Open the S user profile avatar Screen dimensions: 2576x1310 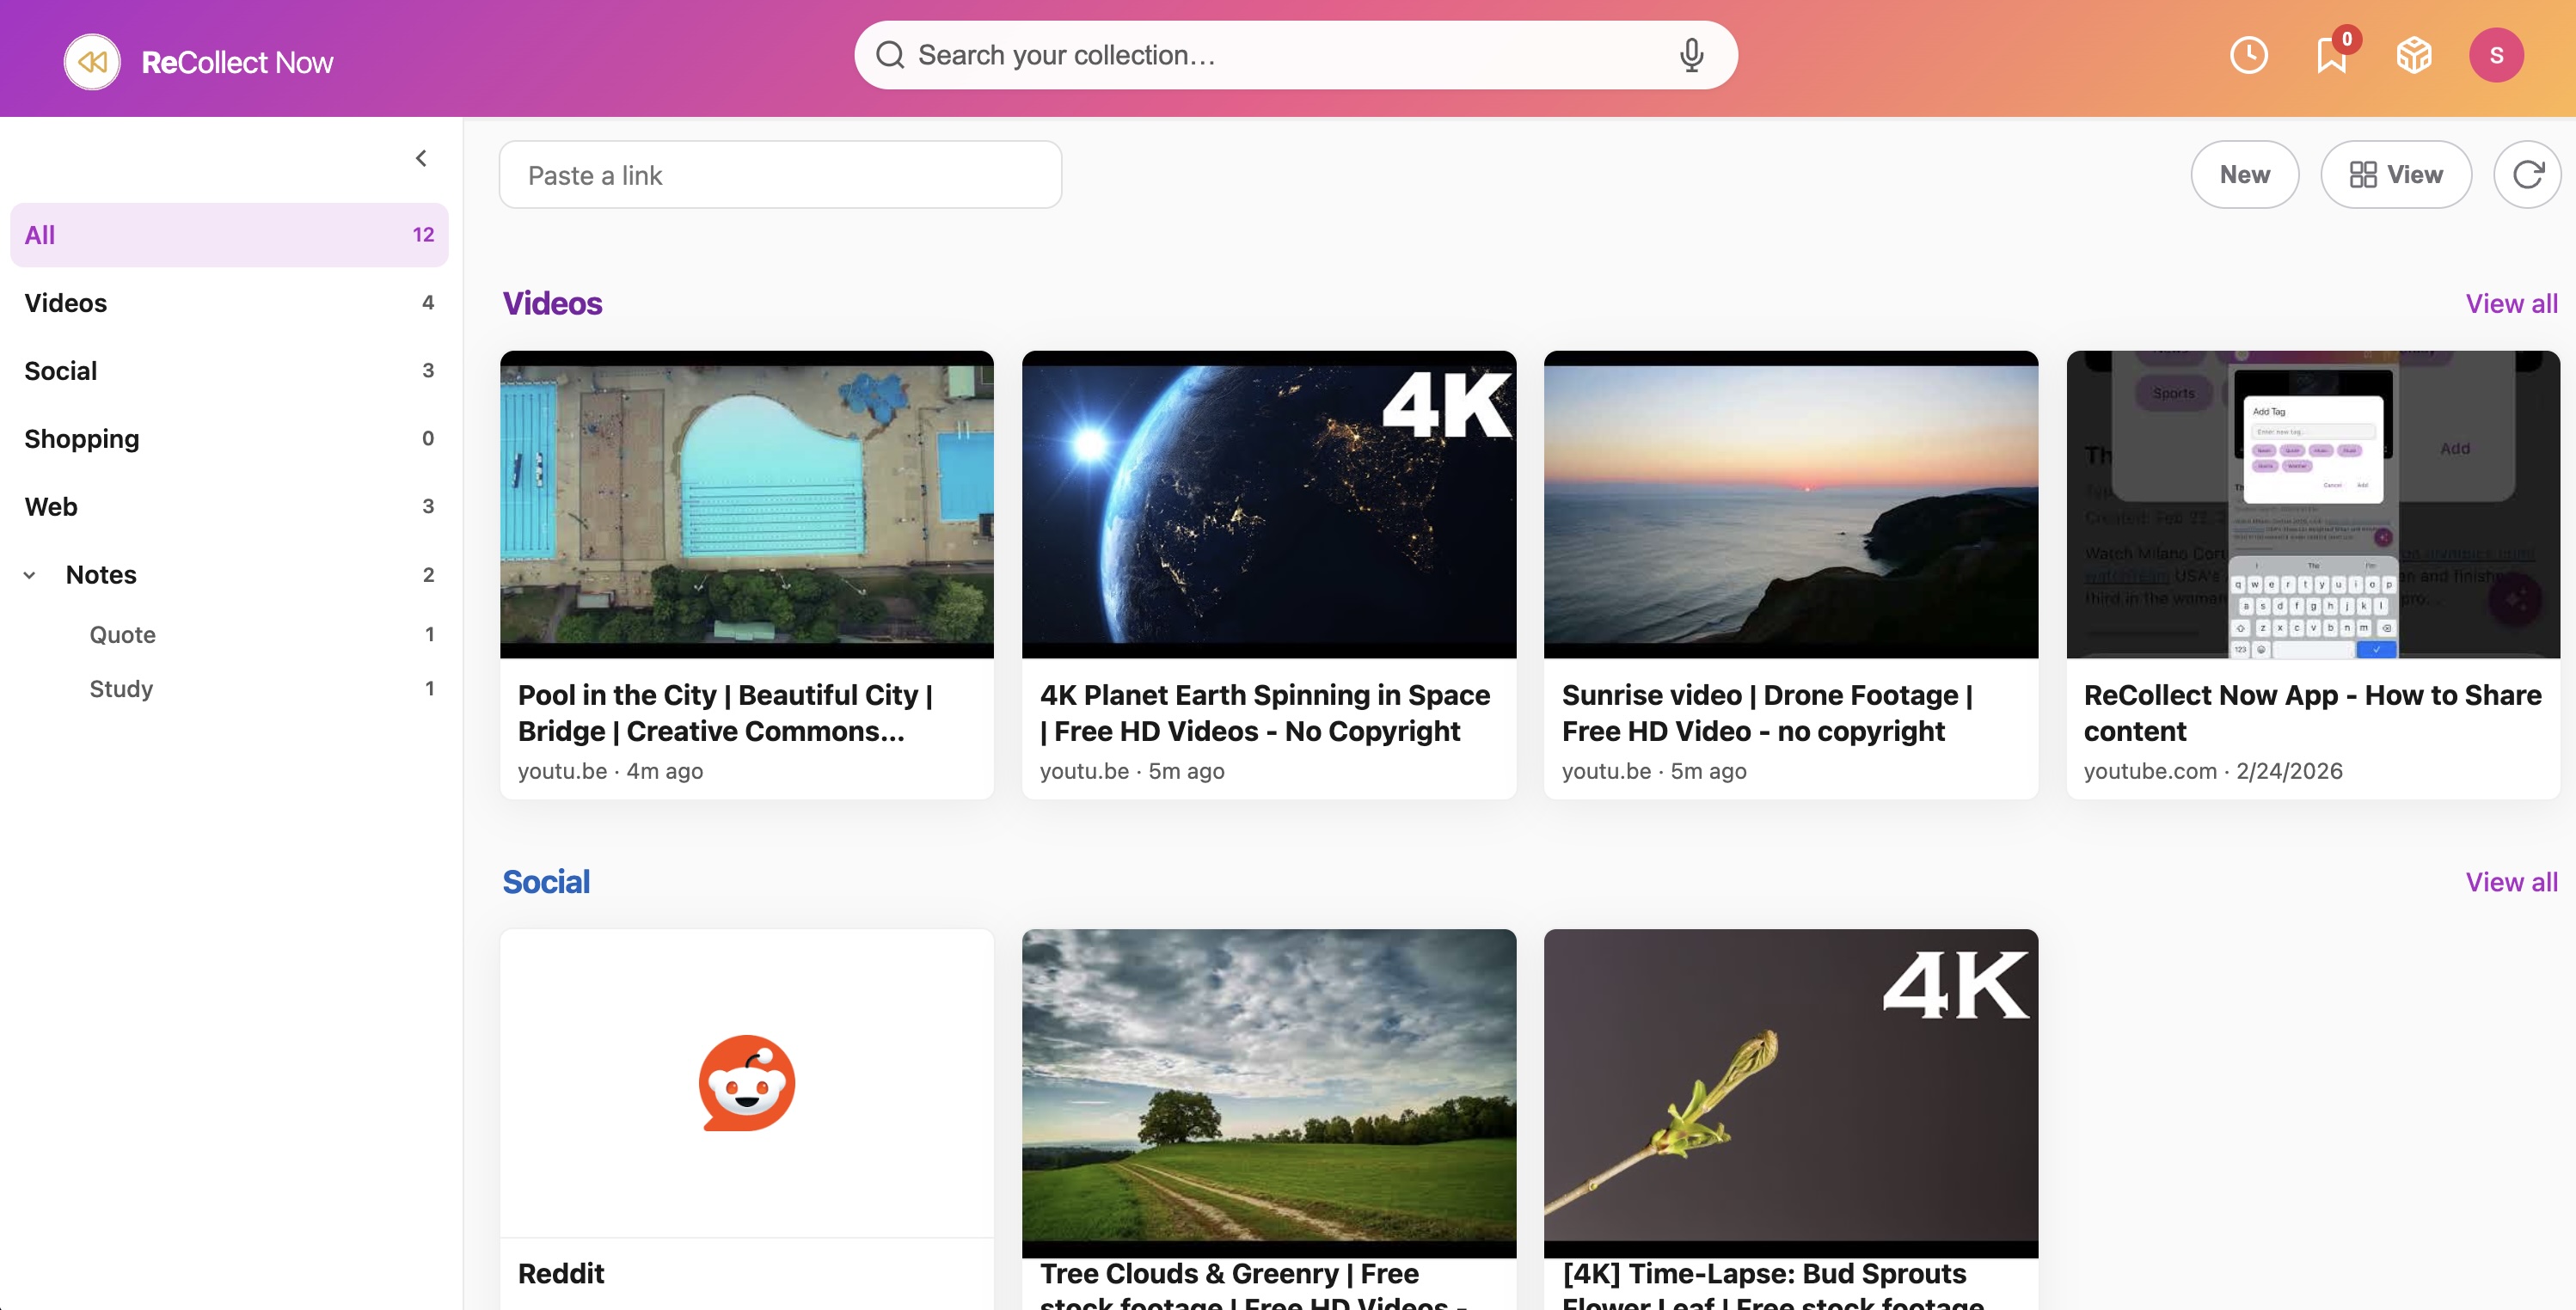(2496, 55)
